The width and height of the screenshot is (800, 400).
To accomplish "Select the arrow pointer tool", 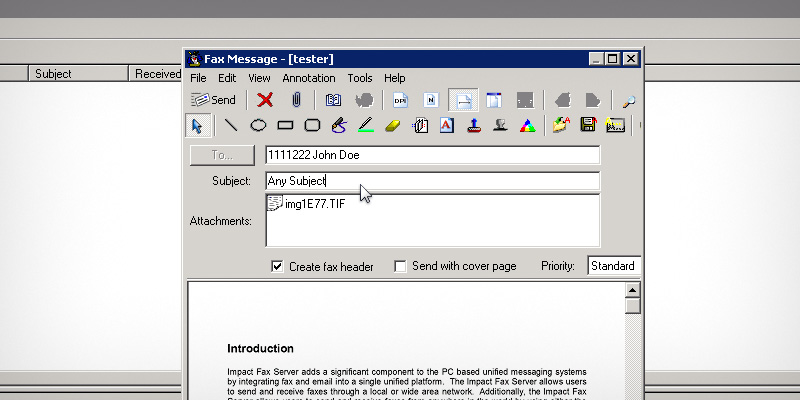I will (x=197, y=126).
